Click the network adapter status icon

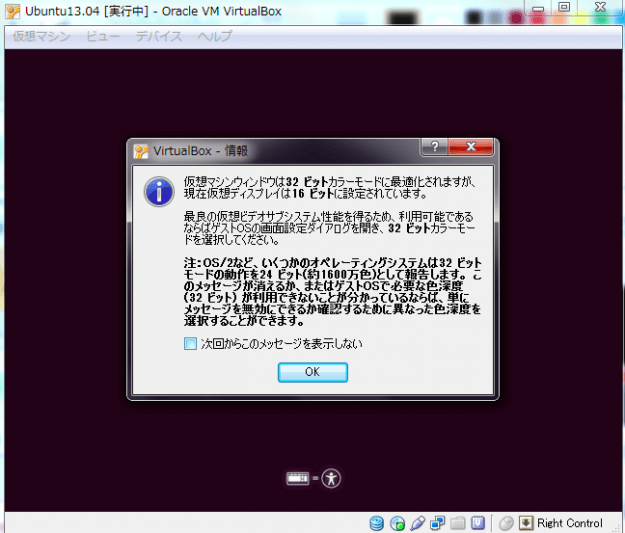click(438, 523)
